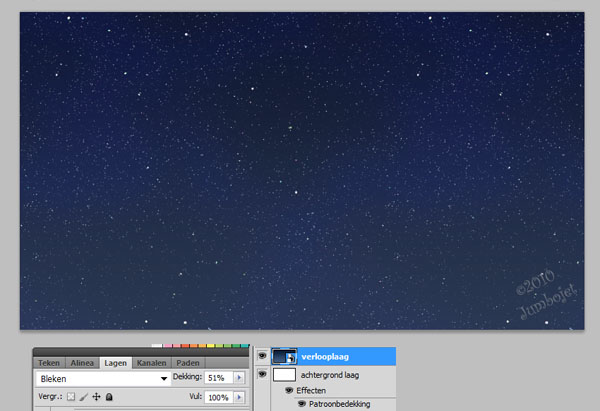Hide the verlooplaag layer
This screenshot has height=411, width=600.
click(x=262, y=356)
